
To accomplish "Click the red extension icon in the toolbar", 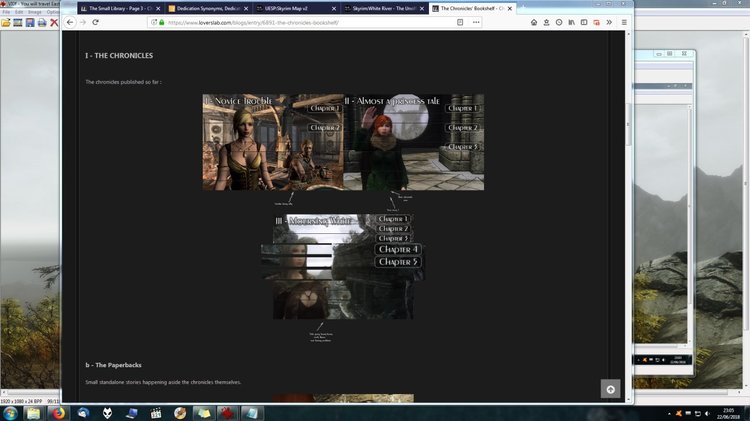I will click(596, 22).
